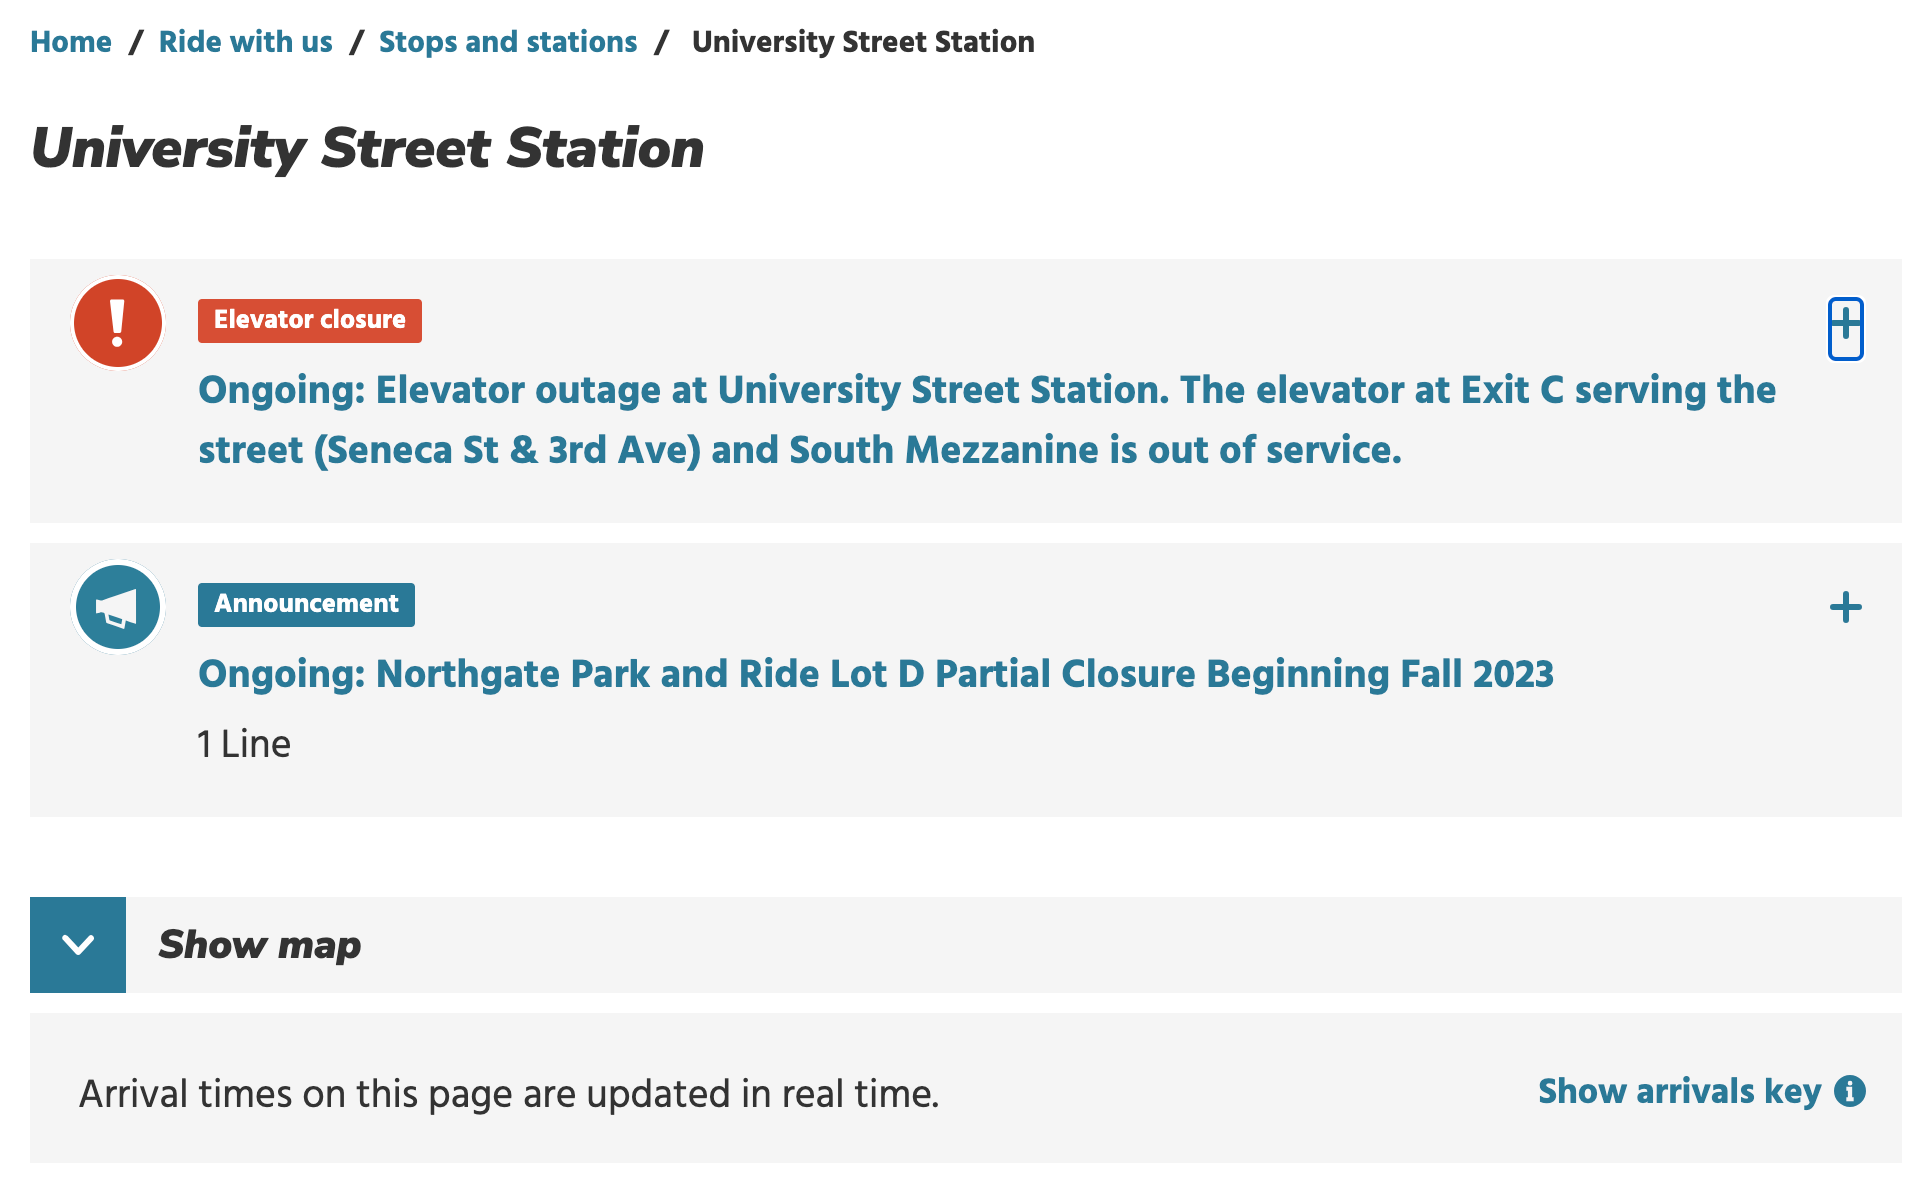
Task: Navigate to Stops and stations breadcrumb
Action: [507, 42]
